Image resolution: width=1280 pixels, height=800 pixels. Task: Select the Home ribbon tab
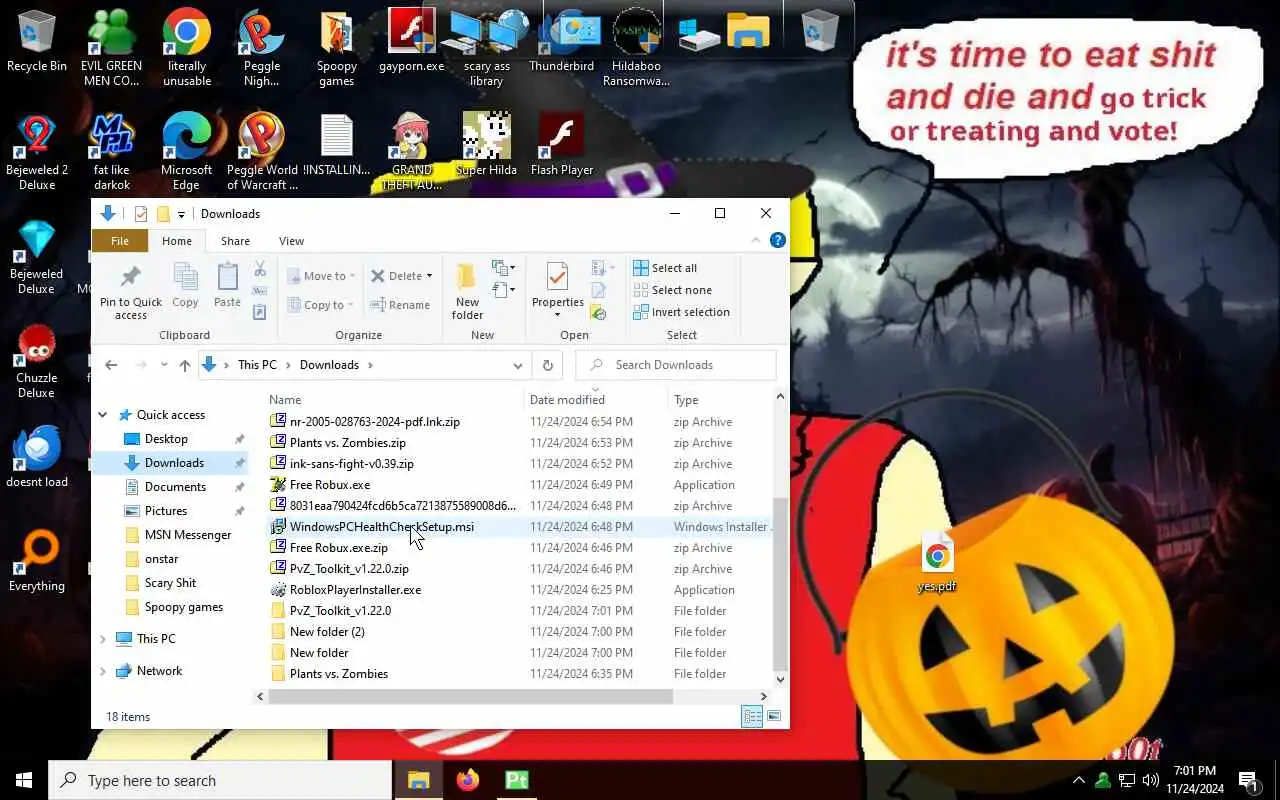click(177, 241)
